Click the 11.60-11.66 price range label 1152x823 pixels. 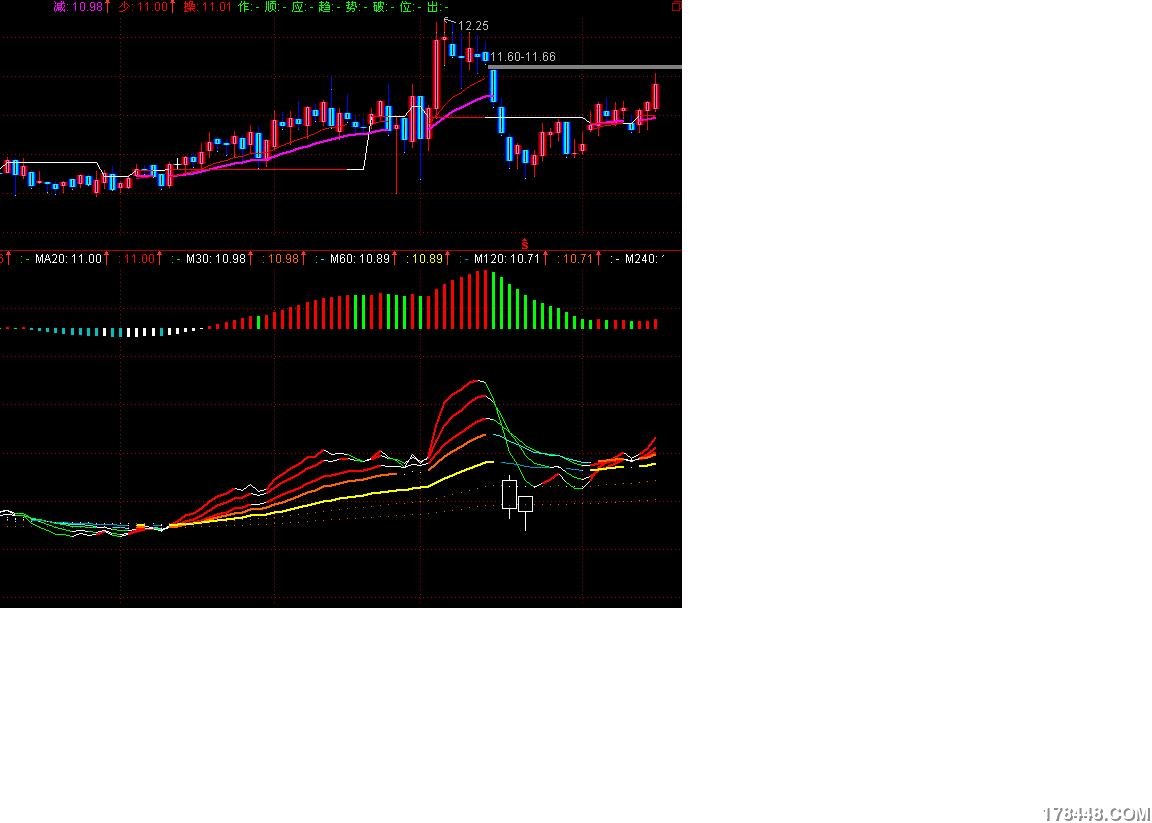(522, 57)
